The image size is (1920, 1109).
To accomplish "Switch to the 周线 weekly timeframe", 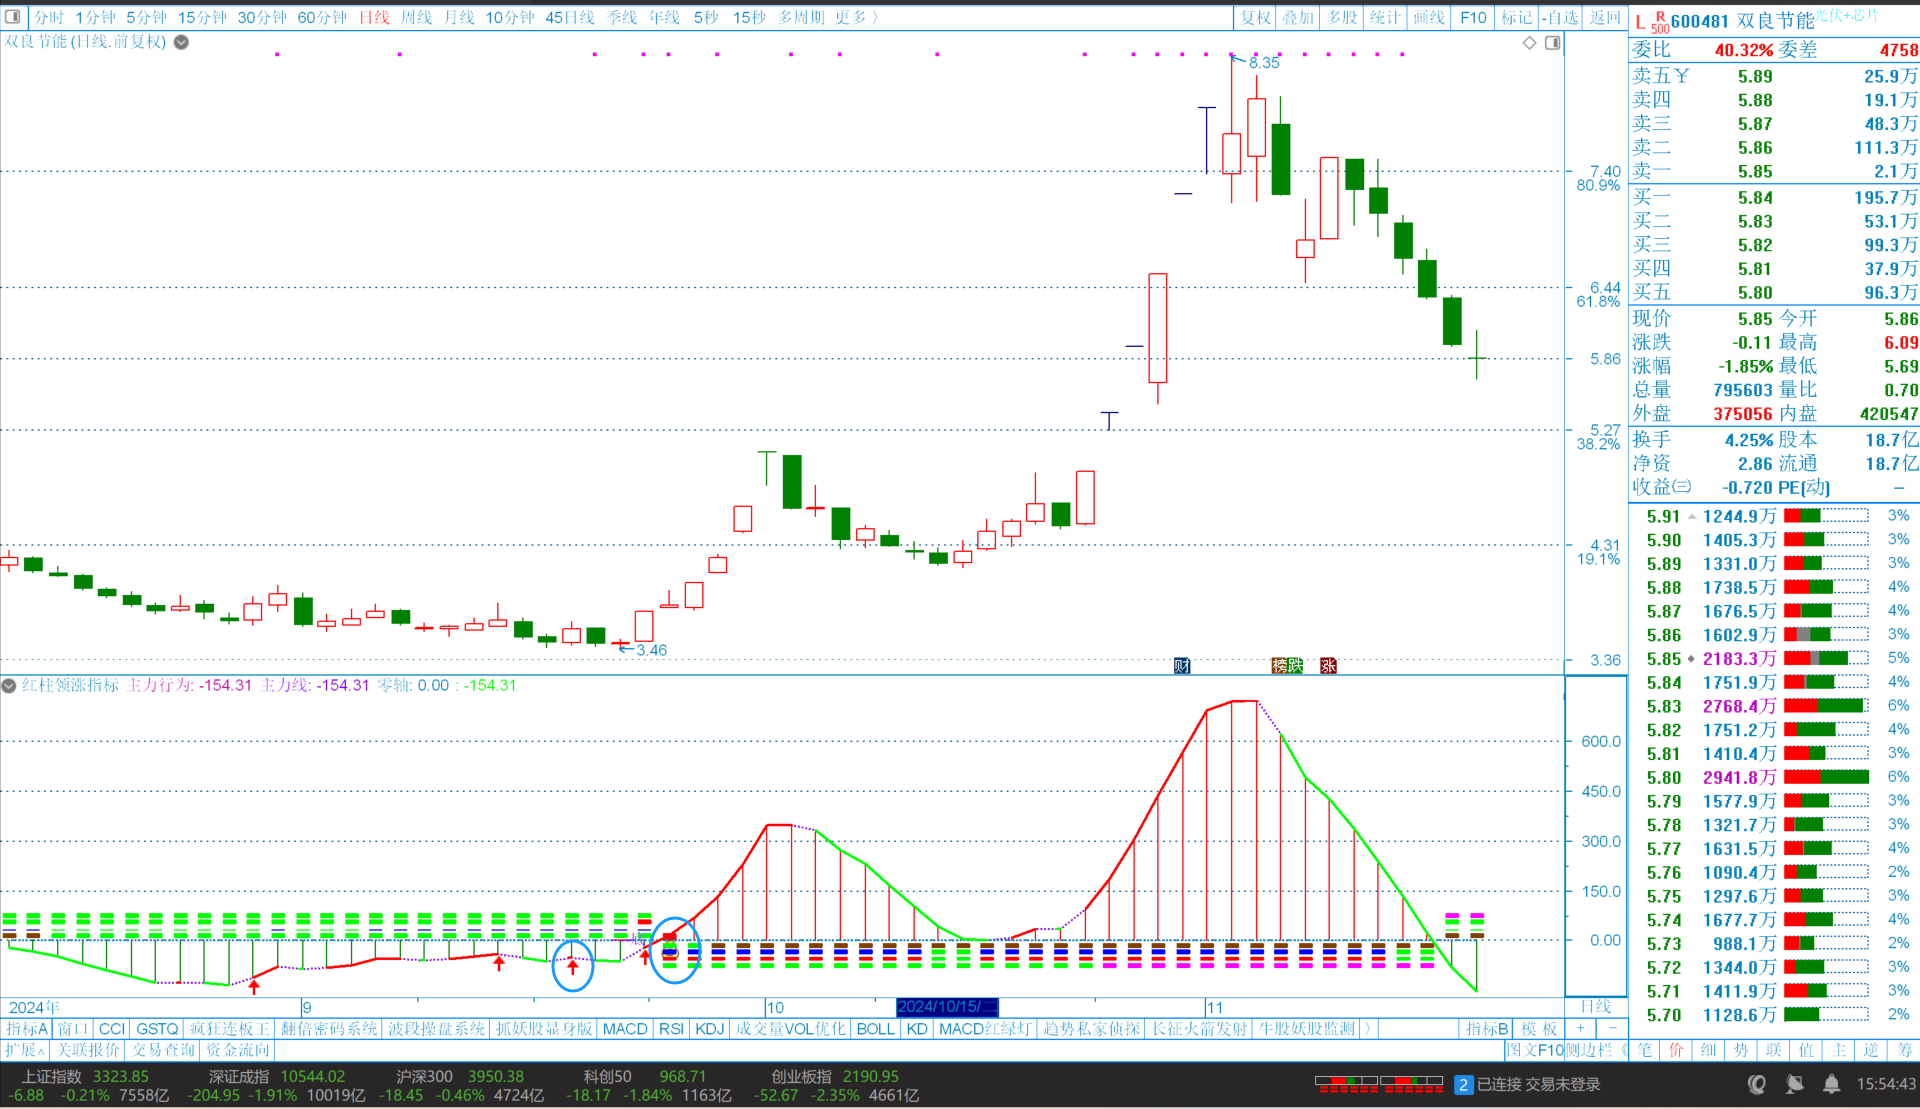I will 416,17.
